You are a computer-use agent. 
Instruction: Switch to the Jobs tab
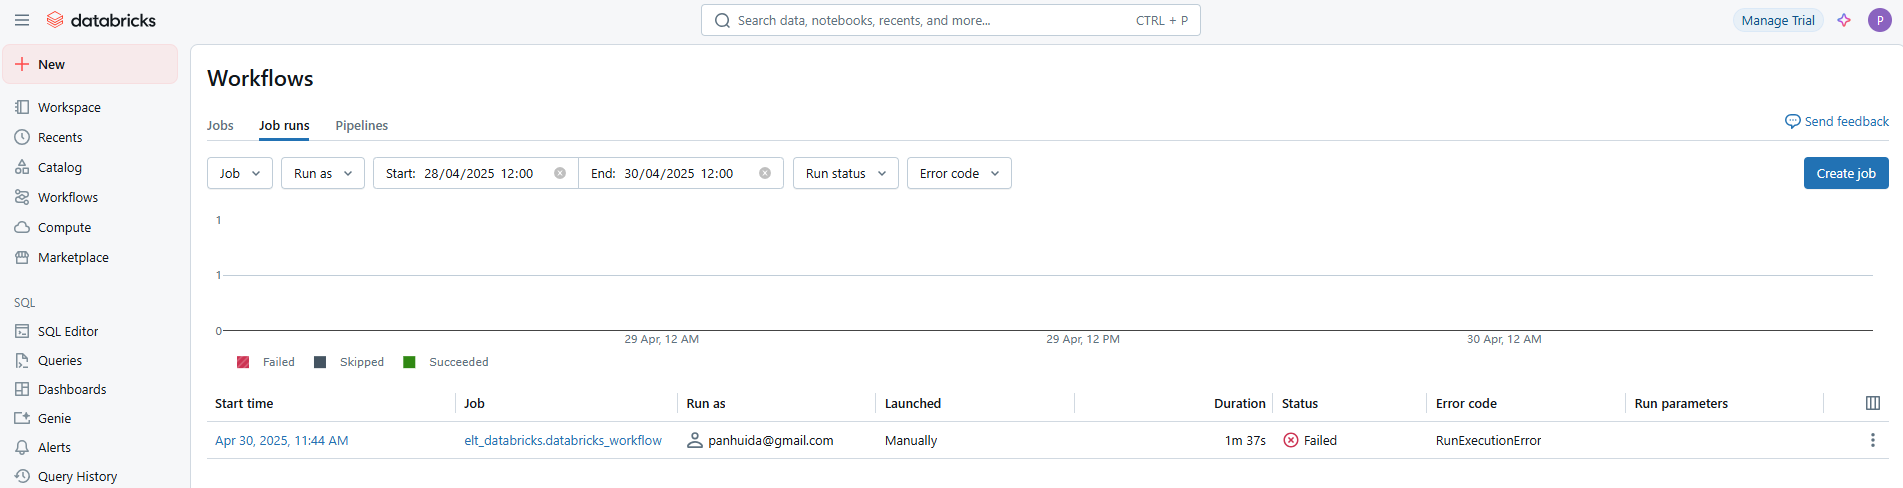pyautogui.click(x=220, y=125)
